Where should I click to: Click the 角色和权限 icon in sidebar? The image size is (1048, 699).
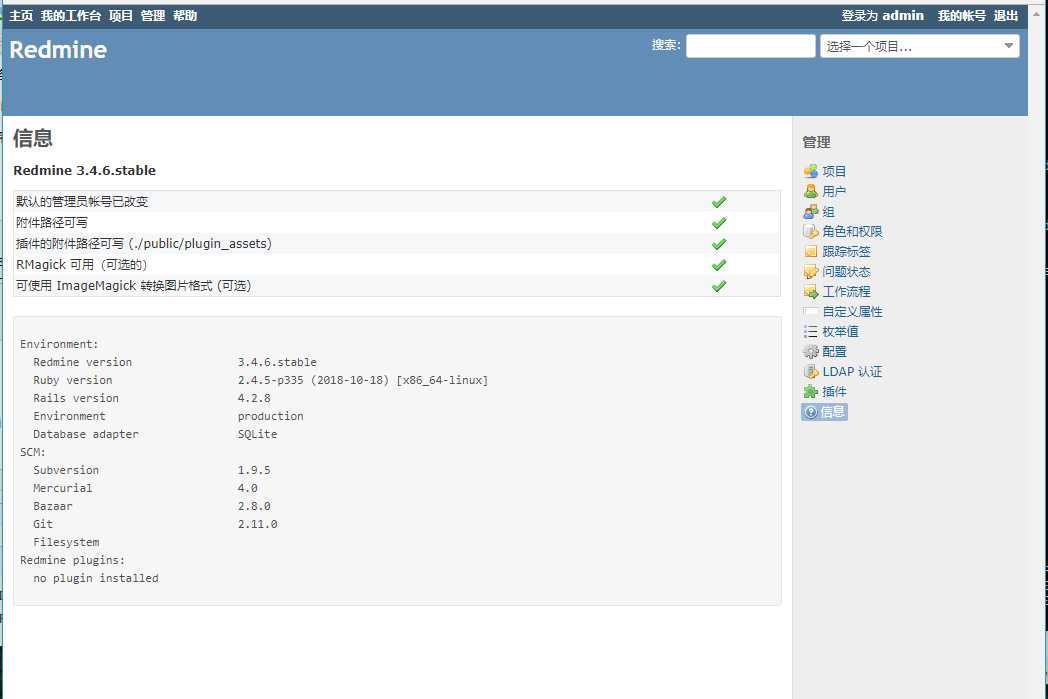810,231
